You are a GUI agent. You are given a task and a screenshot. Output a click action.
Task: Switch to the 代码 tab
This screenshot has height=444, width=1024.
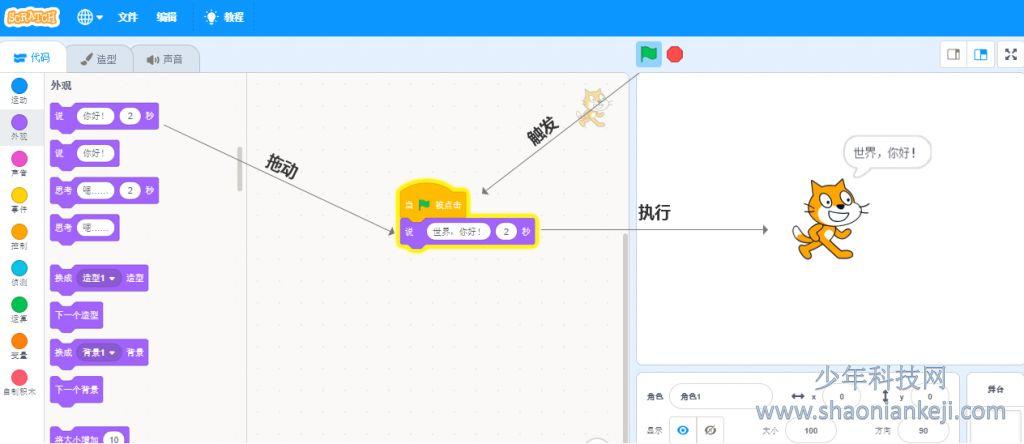(x=32, y=57)
